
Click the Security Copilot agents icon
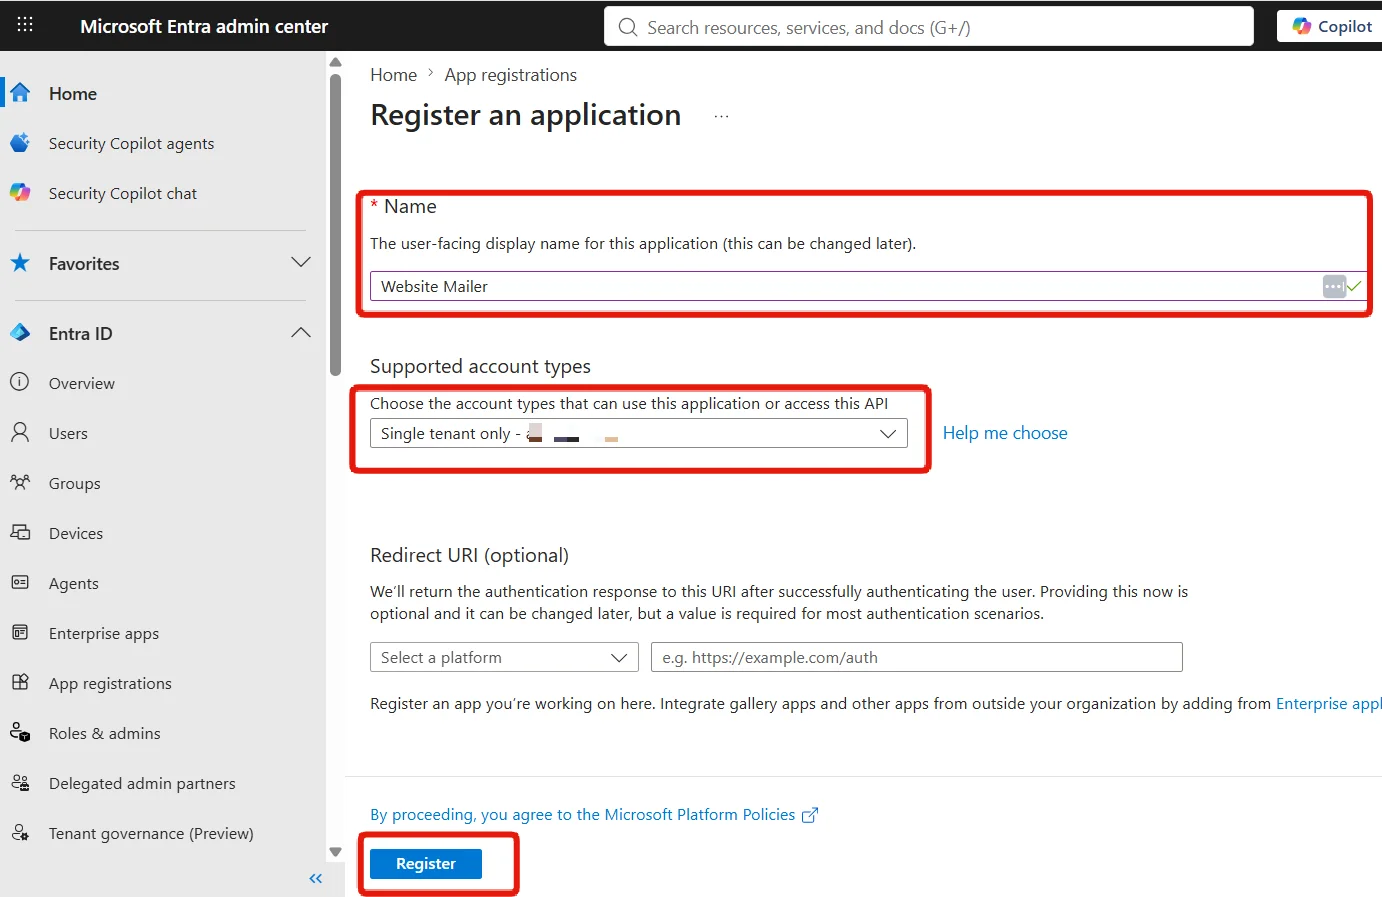click(20, 143)
